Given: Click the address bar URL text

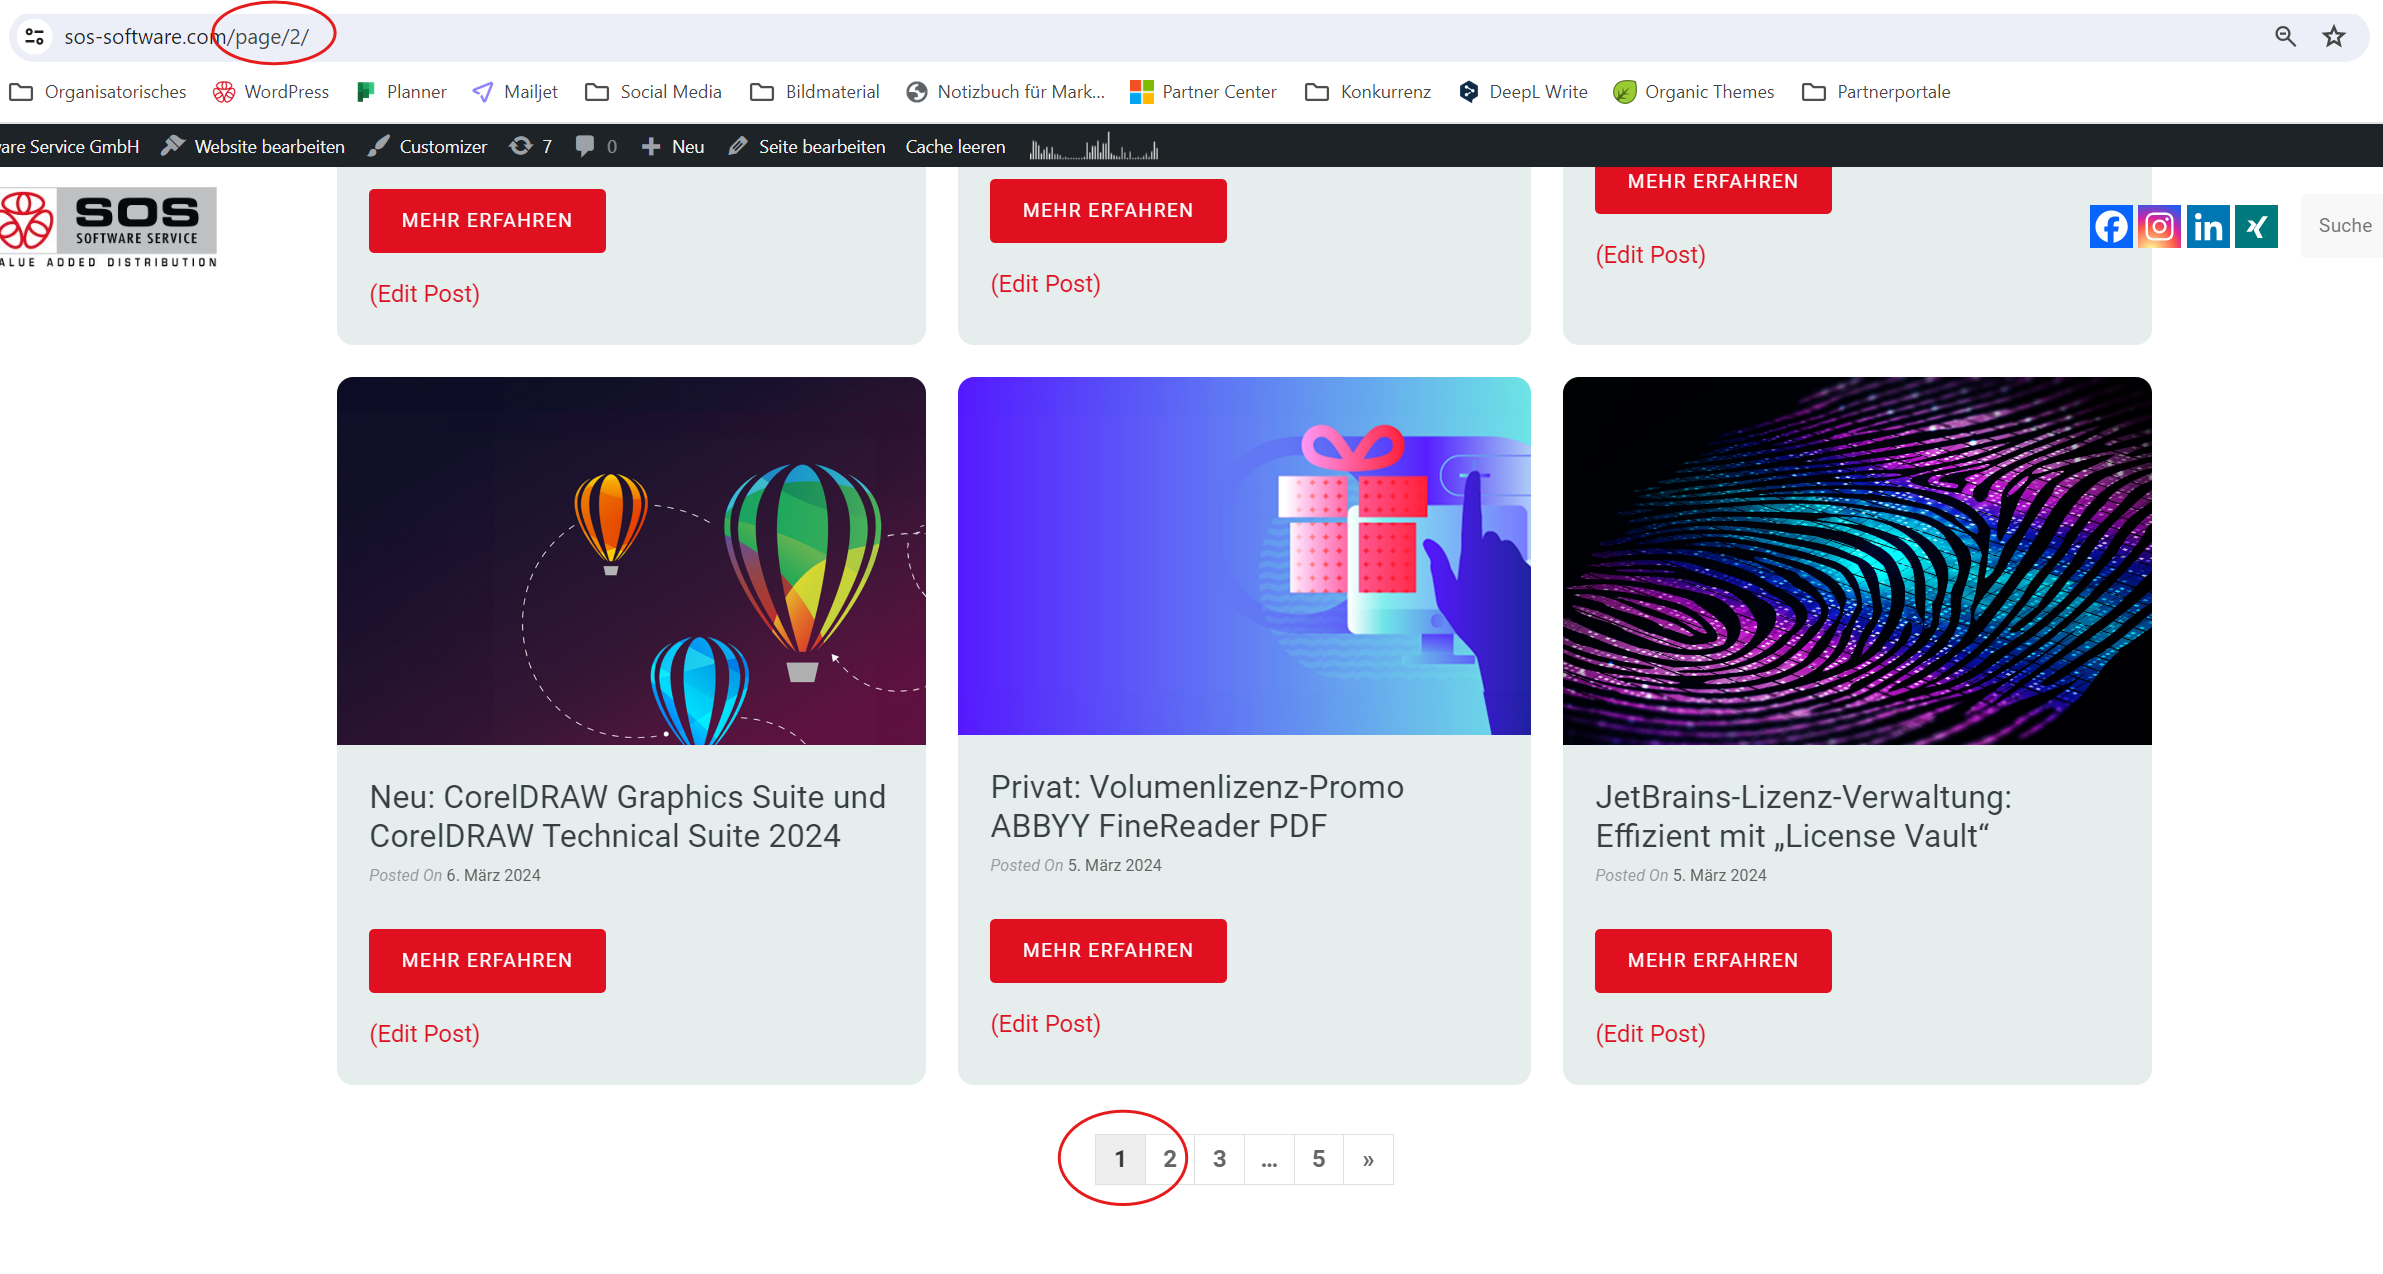Looking at the screenshot, I should tap(186, 37).
